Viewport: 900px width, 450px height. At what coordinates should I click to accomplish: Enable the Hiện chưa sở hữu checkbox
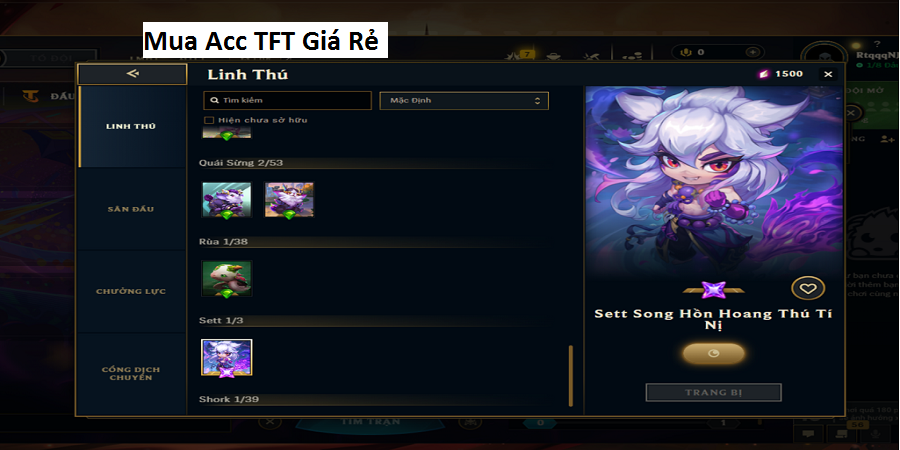(x=210, y=120)
